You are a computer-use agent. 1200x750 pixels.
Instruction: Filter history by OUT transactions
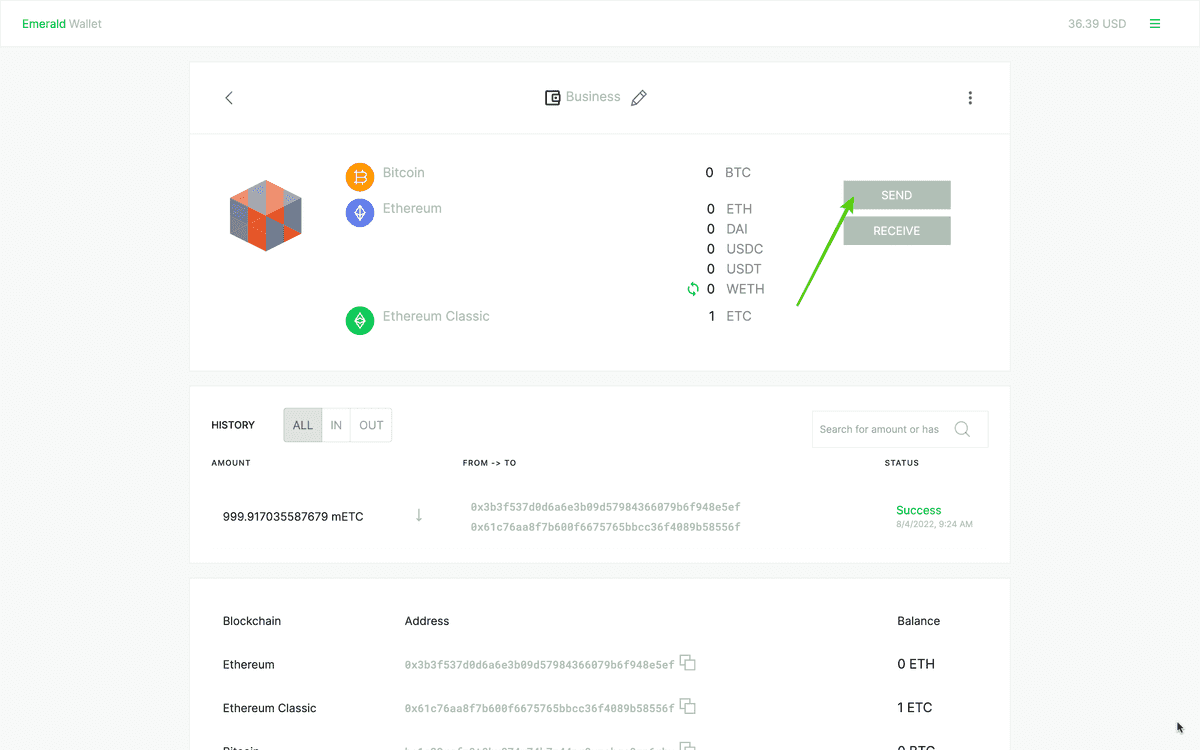[371, 425]
